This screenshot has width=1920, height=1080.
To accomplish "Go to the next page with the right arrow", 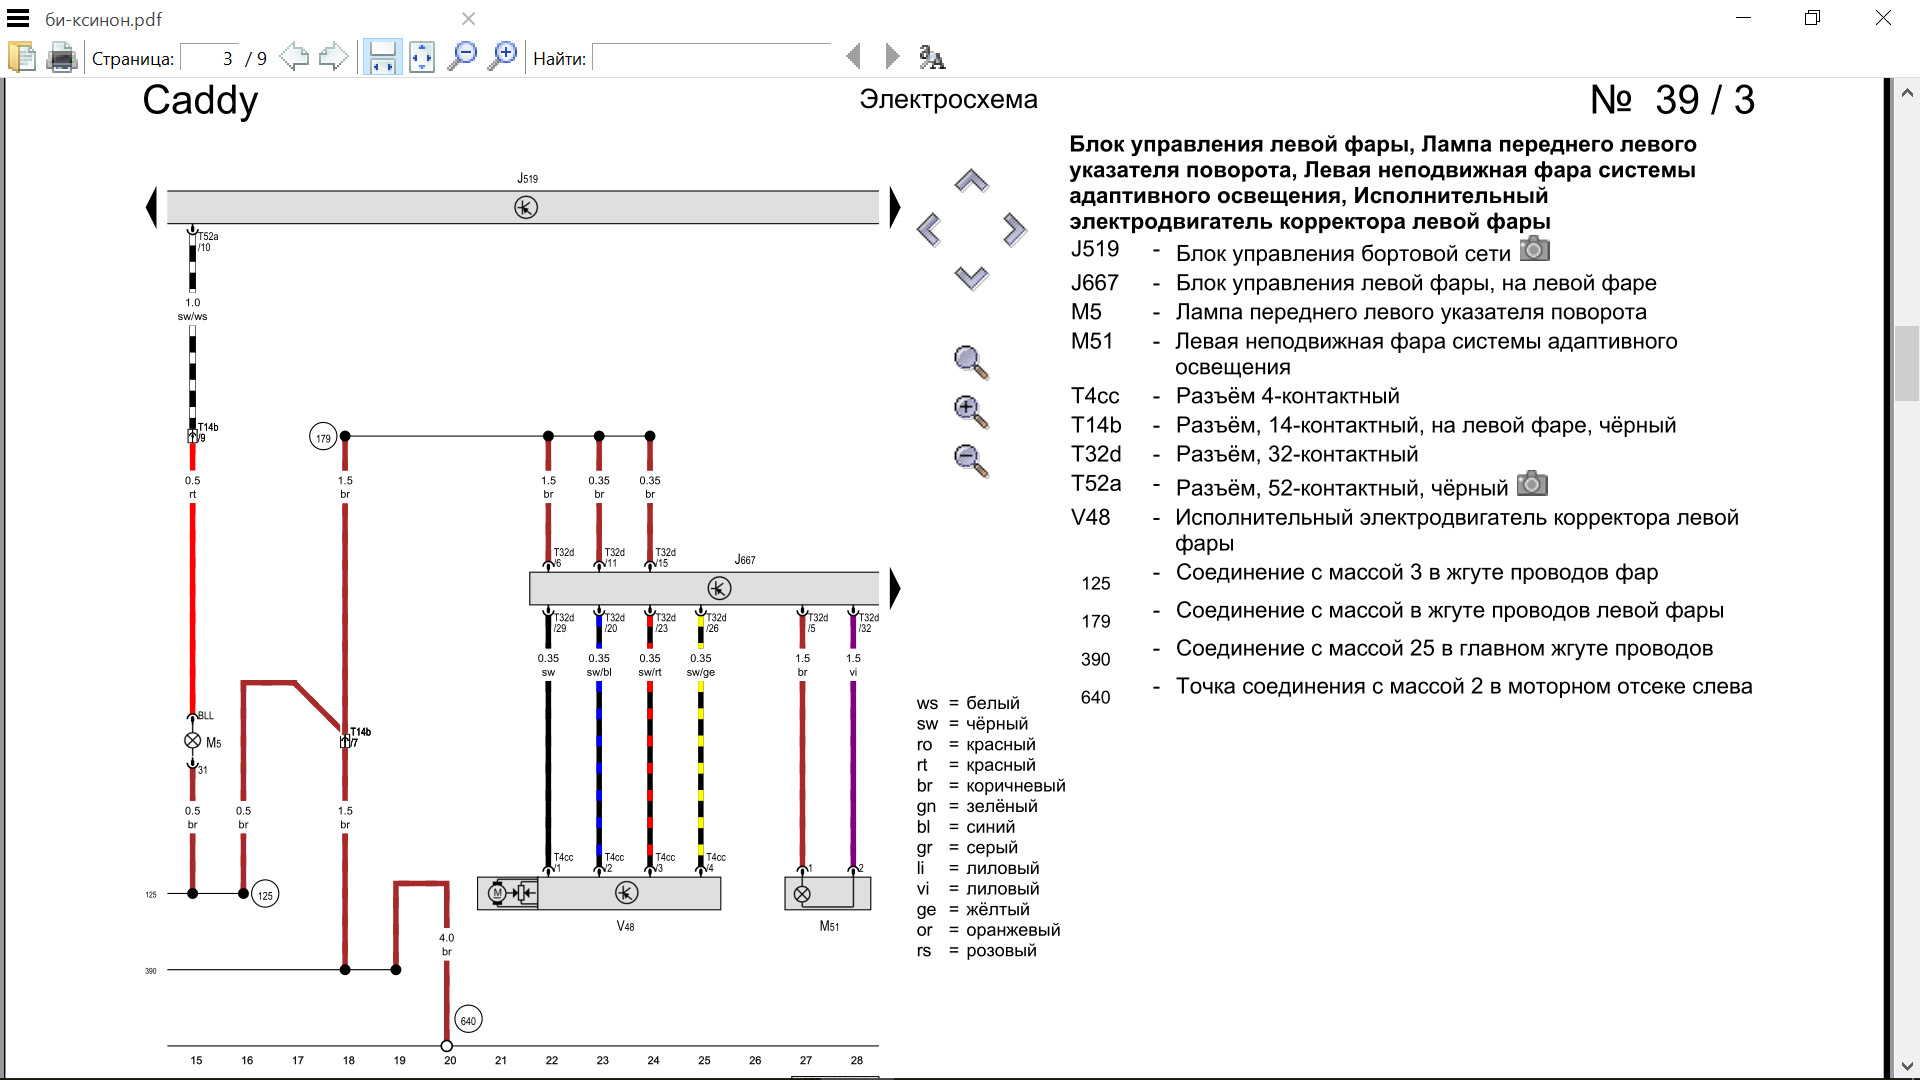I will coord(333,56).
